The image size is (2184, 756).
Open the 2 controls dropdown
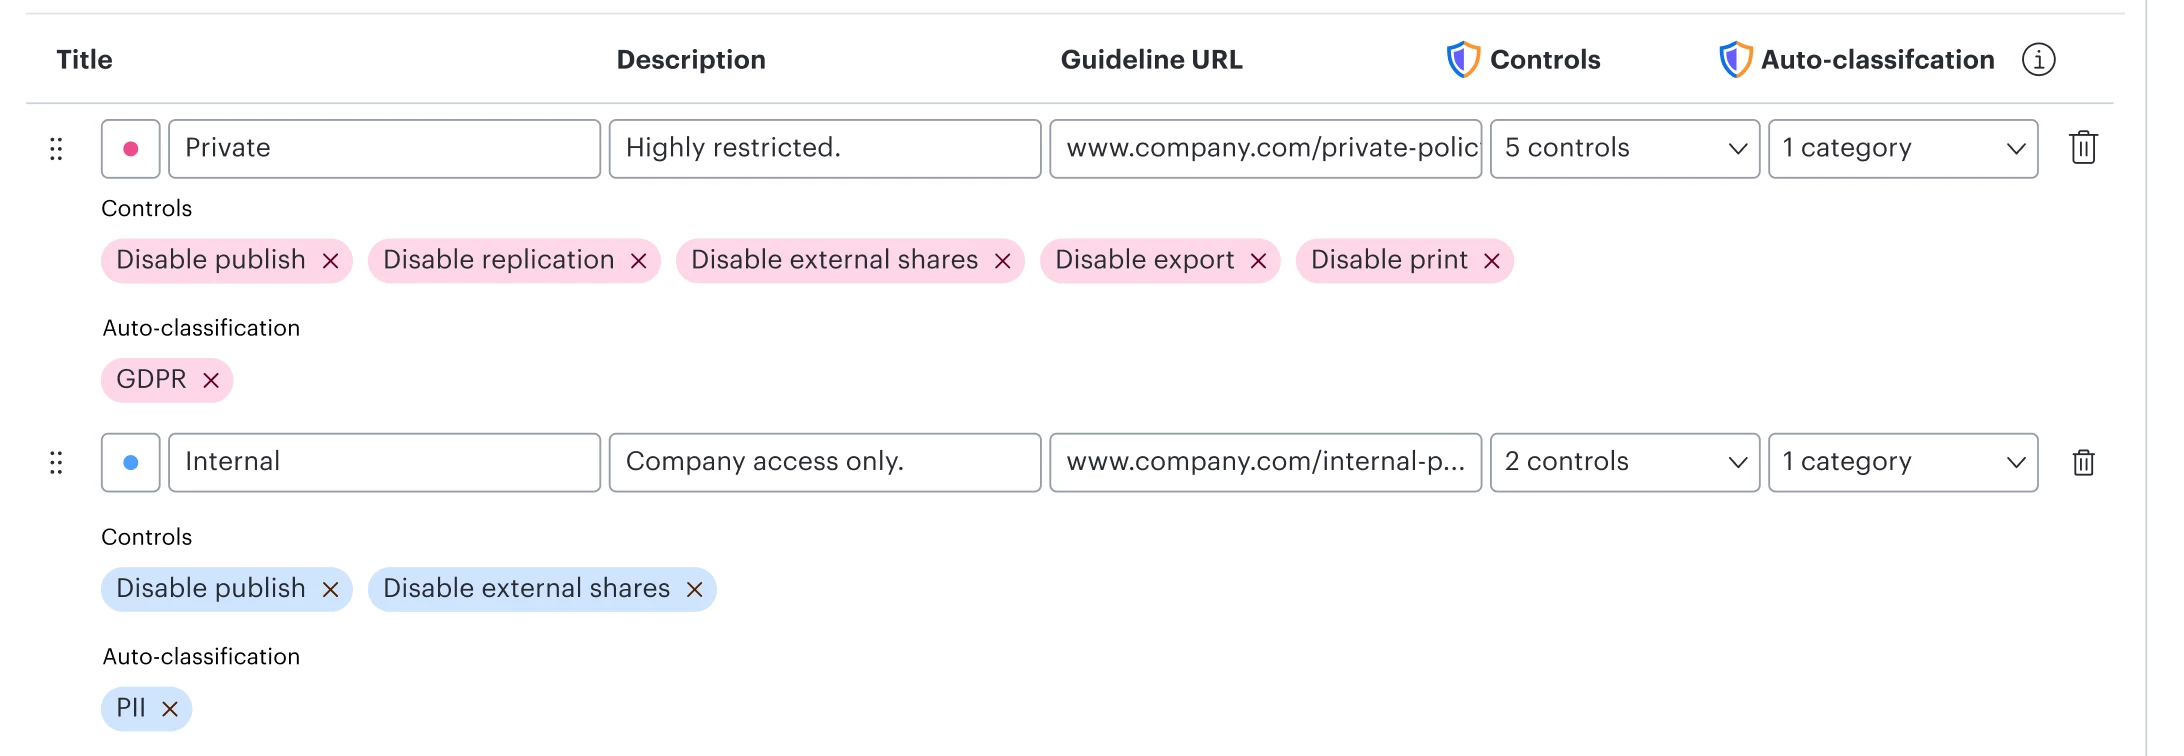(1624, 462)
